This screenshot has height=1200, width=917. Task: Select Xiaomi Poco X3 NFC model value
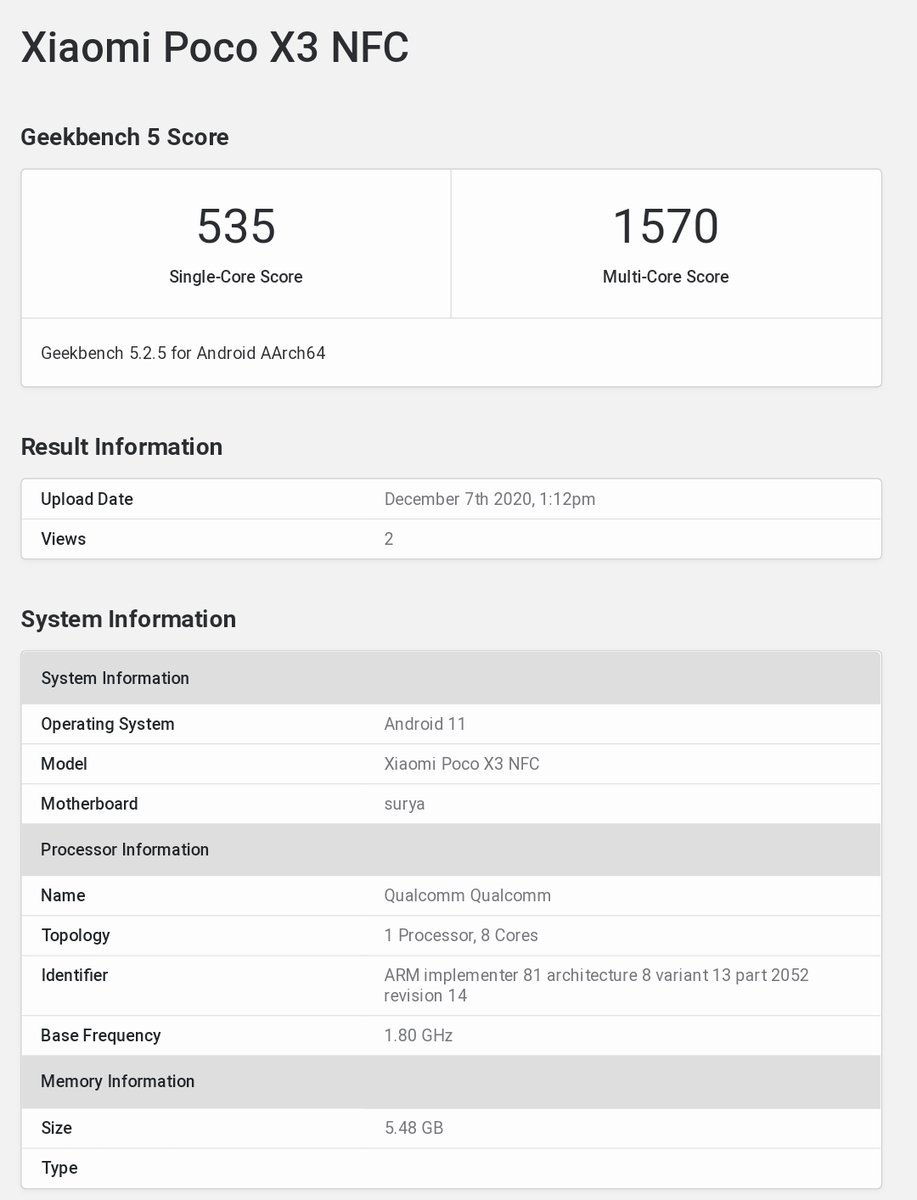coord(462,764)
